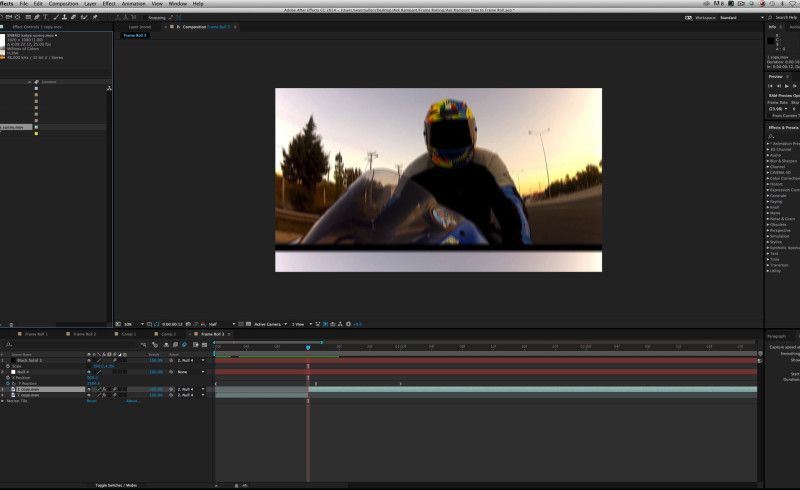The height and width of the screenshot is (490, 800).
Task: Select the Puppet Pin tool
Action: tap(95, 17)
